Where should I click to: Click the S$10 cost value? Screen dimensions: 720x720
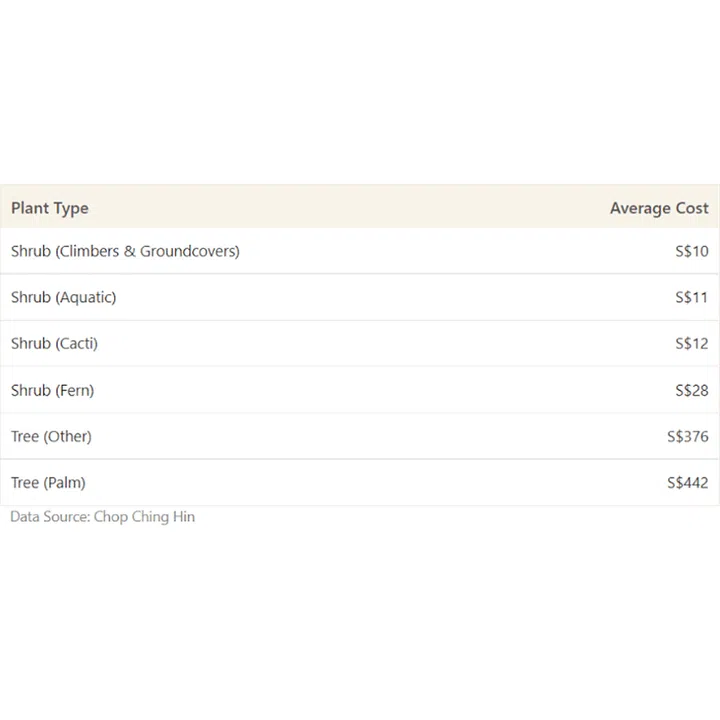[x=691, y=251]
